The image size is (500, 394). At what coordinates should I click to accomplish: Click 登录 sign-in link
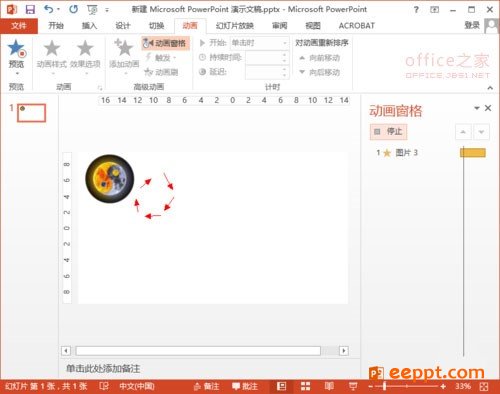[x=472, y=25]
